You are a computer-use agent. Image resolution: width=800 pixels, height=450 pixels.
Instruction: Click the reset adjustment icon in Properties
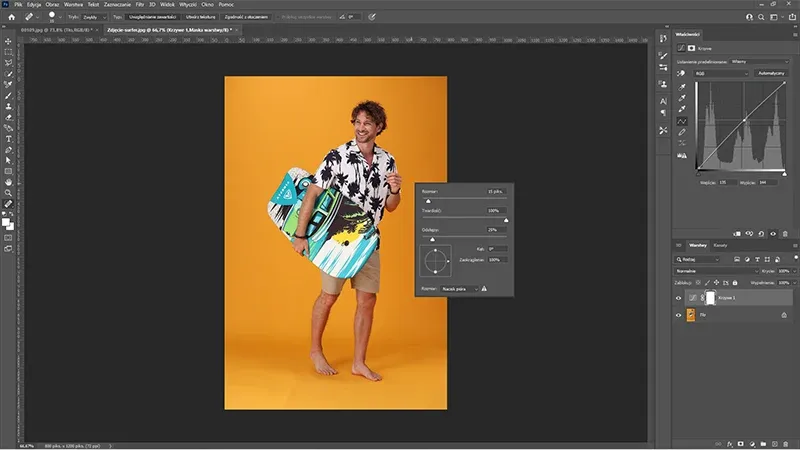click(x=761, y=234)
